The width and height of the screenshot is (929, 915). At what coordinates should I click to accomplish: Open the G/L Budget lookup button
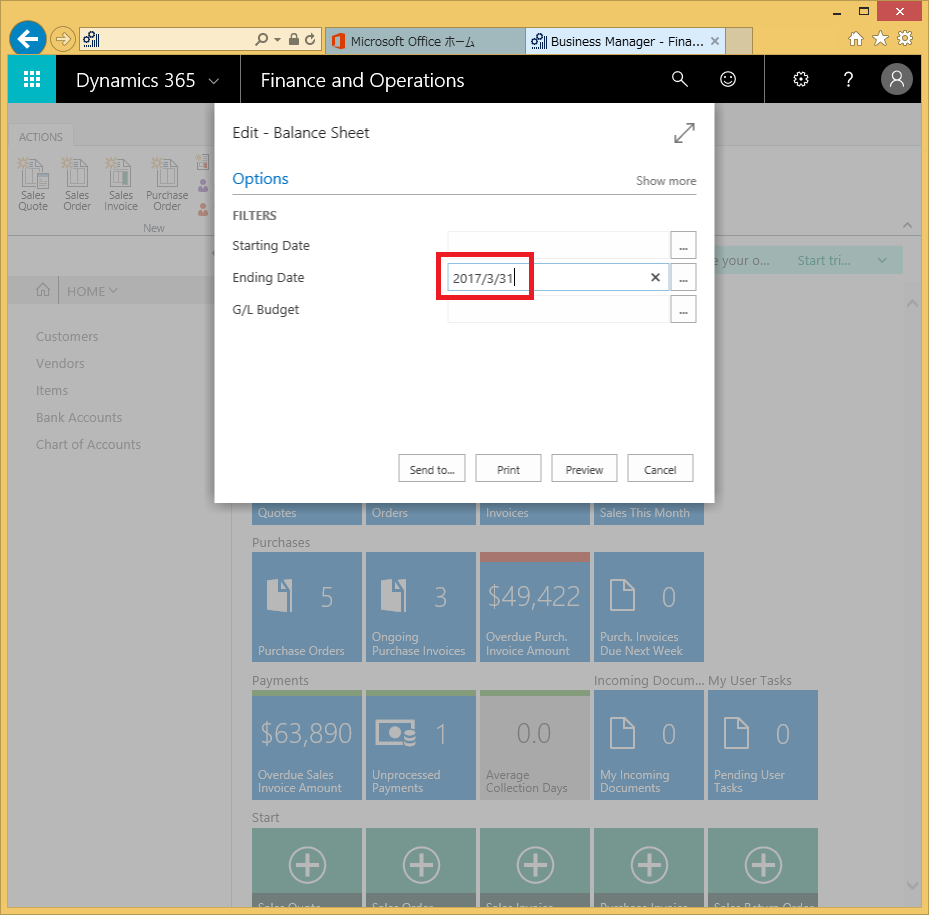pyautogui.click(x=683, y=309)
